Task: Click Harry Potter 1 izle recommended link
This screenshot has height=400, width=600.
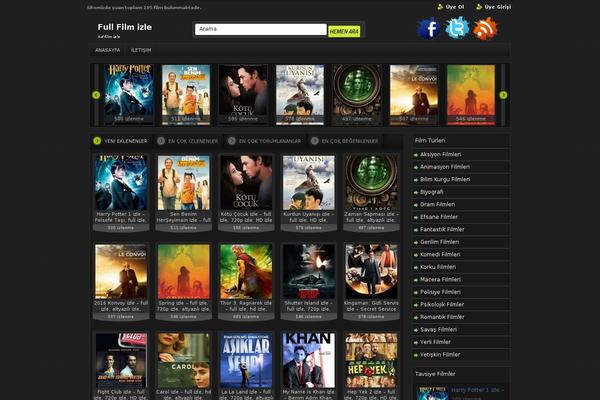Action: (477, 390)
